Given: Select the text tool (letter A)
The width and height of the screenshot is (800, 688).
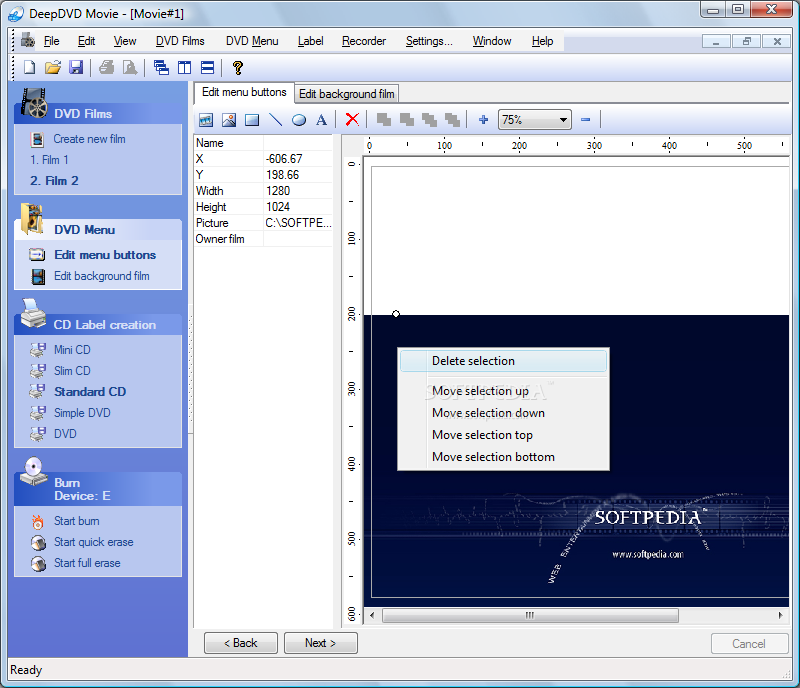Looking at the screenshot, I should pos(321,120).
